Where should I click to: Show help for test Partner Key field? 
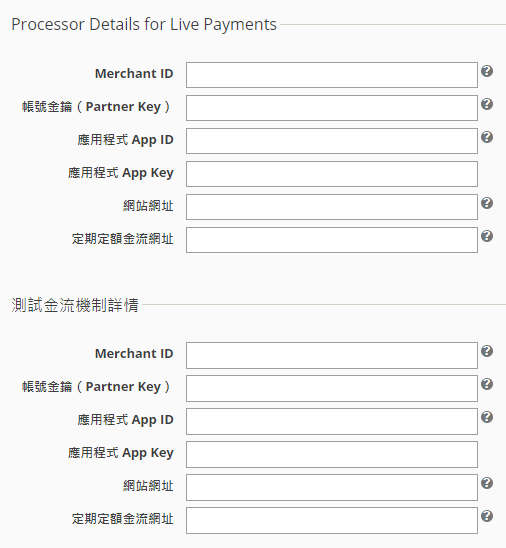click(487, 384)
